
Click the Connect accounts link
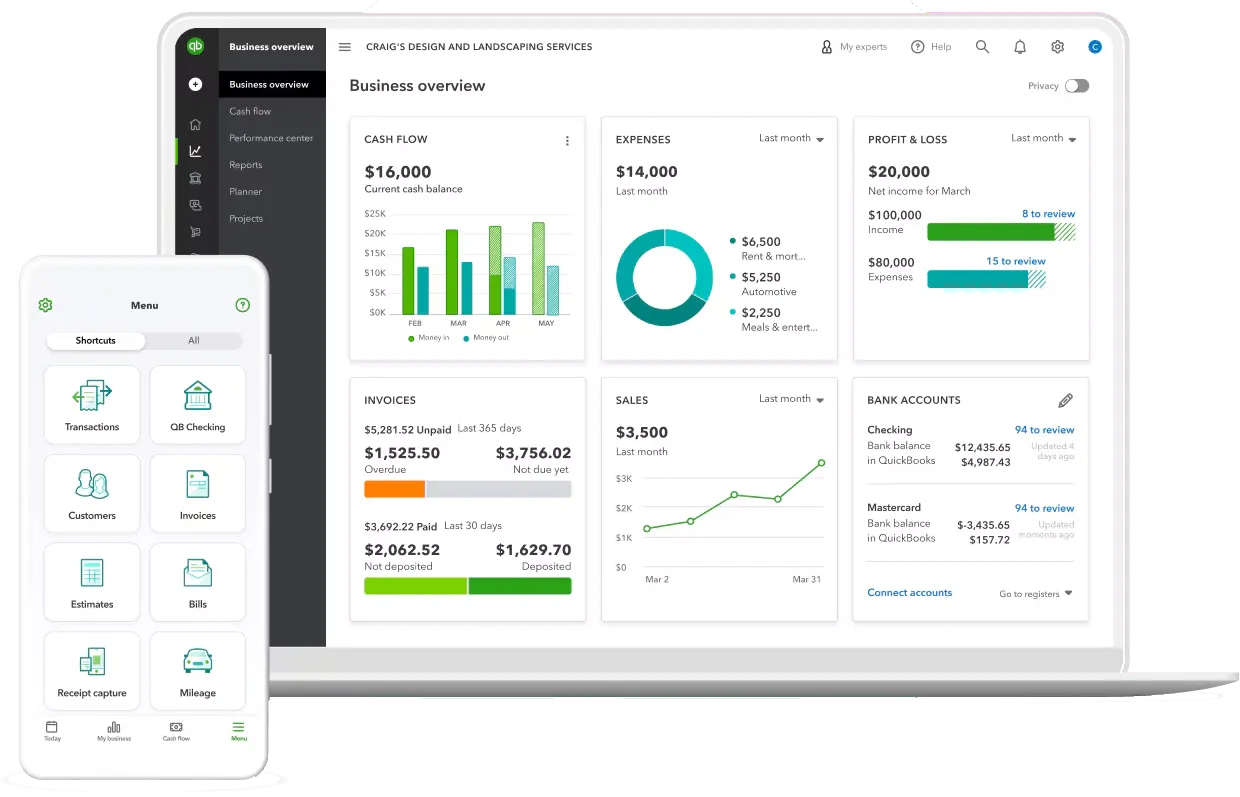point(909,592)
